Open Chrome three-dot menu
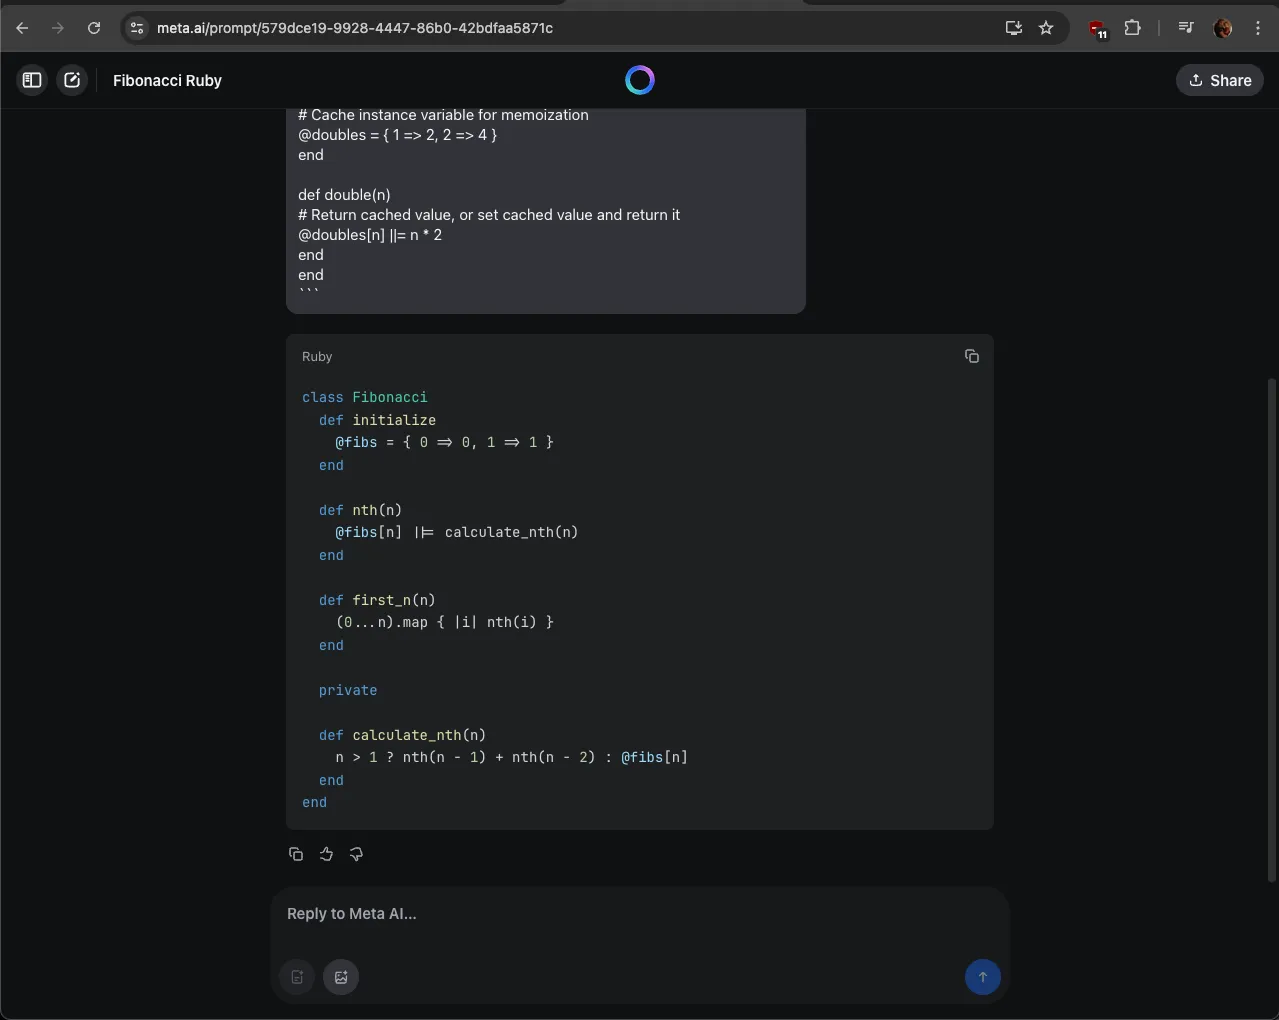Viewport: 1279px width, 1020px height. point(1258,28)
